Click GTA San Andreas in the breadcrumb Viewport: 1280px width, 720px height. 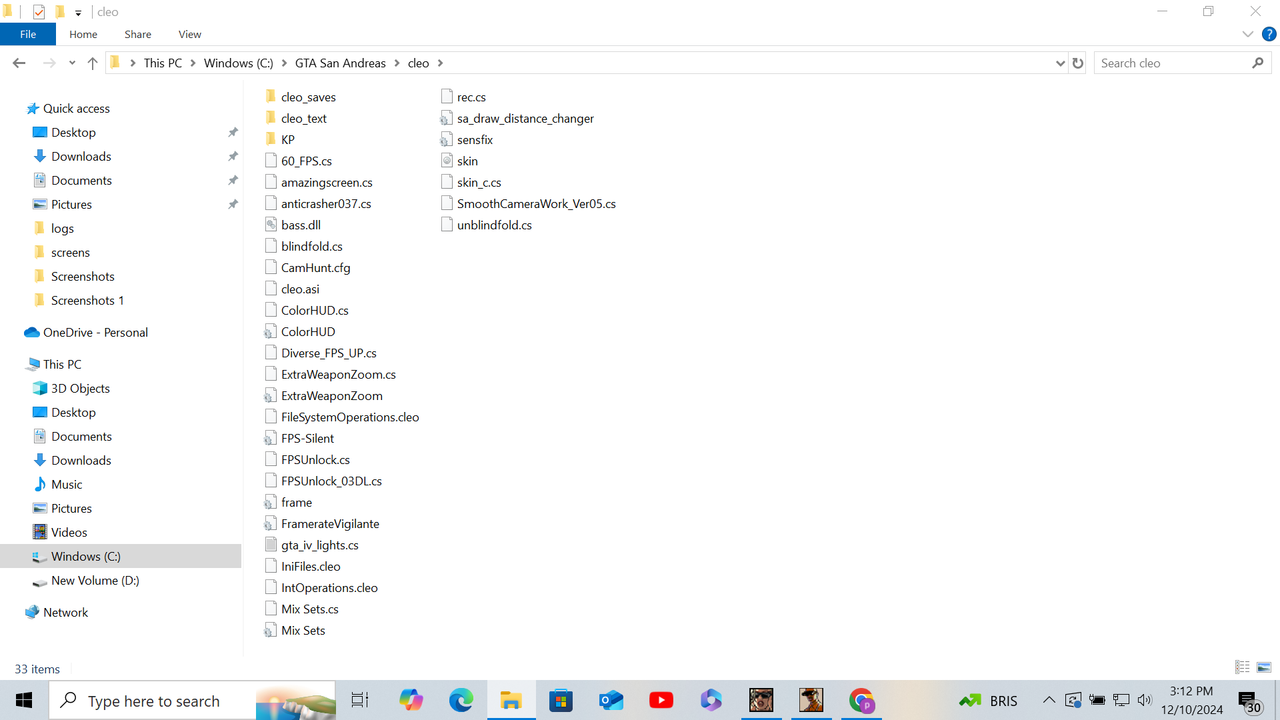pyautogui.click(x=340, y=63)
